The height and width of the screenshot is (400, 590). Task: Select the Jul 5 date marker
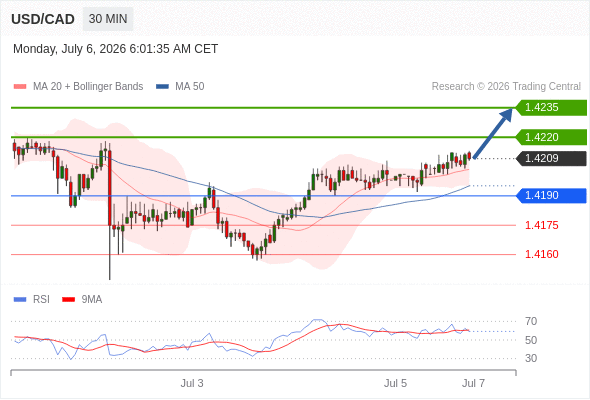tap(395, 383)
